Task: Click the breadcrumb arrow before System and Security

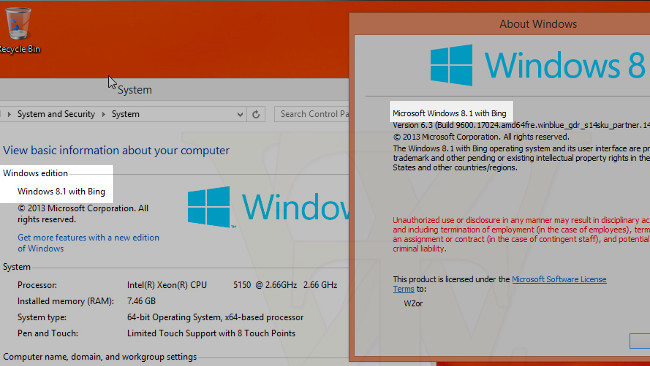Action: [9, 114]
